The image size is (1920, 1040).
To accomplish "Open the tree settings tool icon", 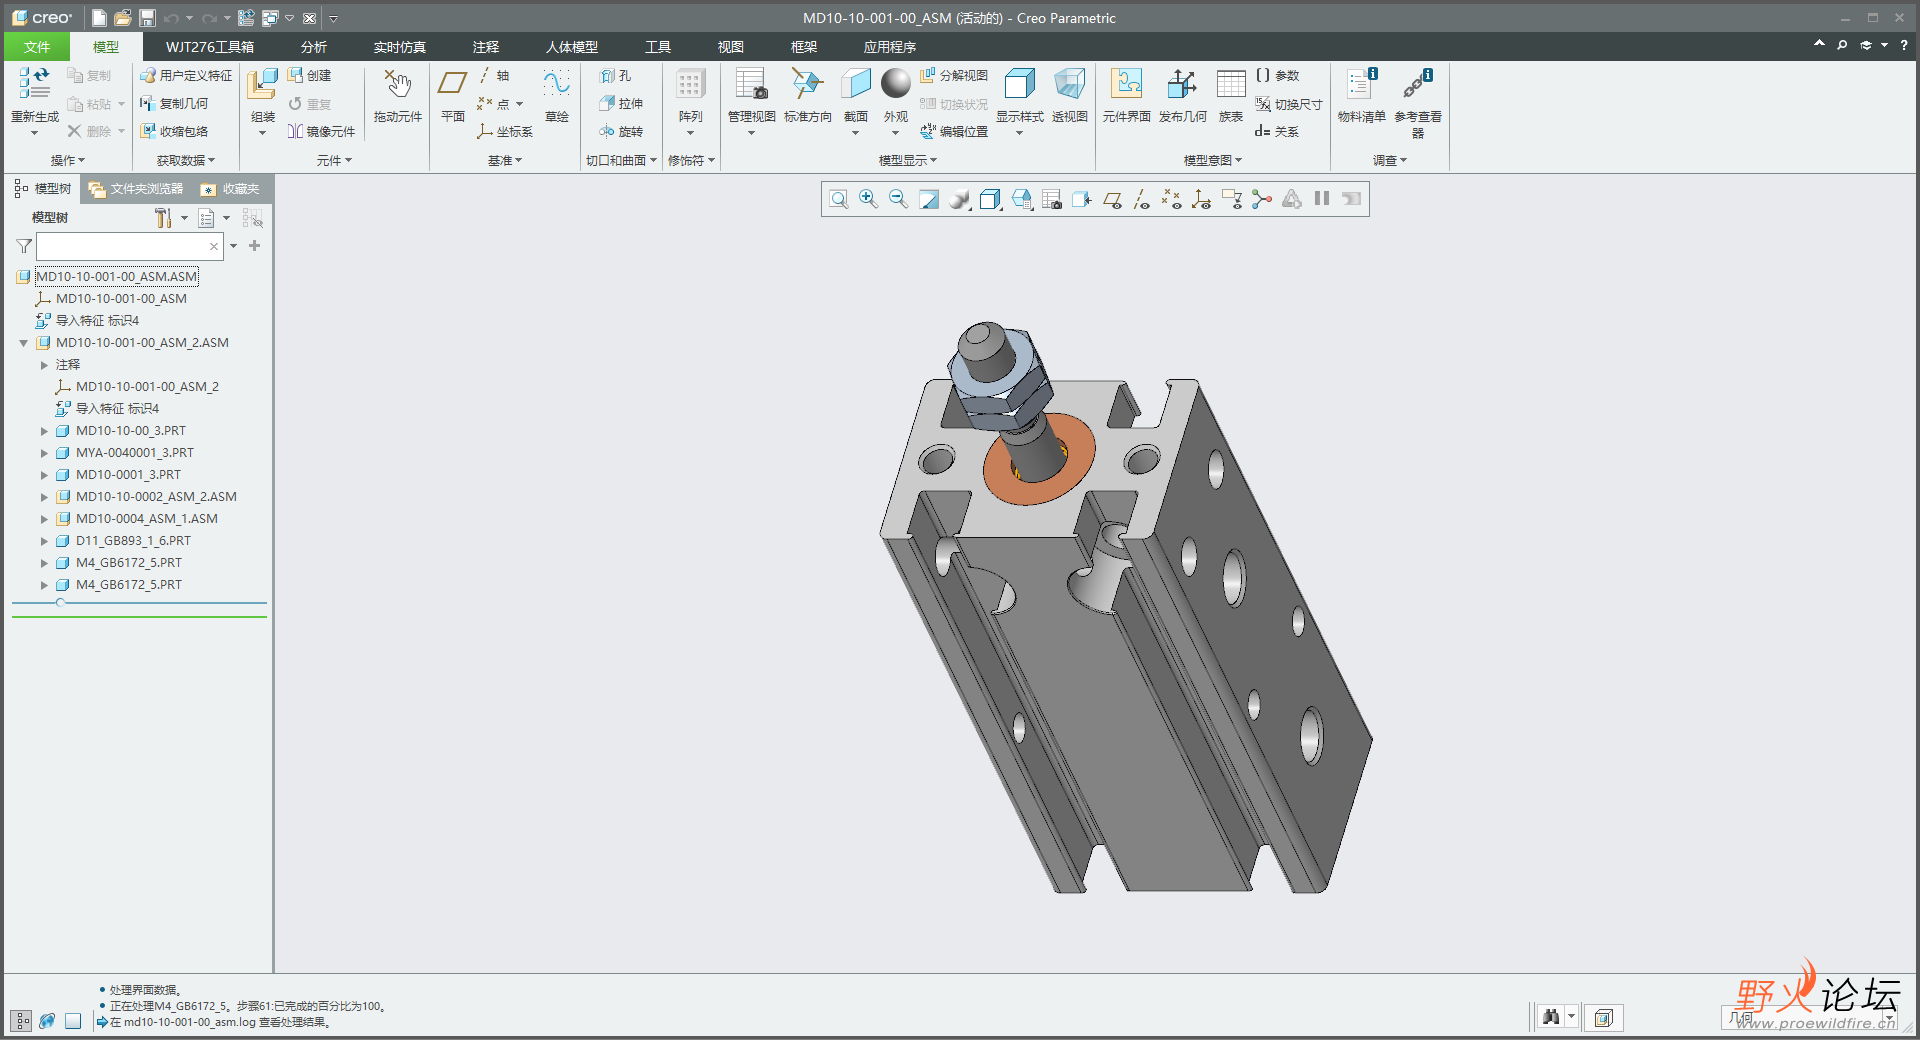I will pyautogui.click(x=163, y=218).
